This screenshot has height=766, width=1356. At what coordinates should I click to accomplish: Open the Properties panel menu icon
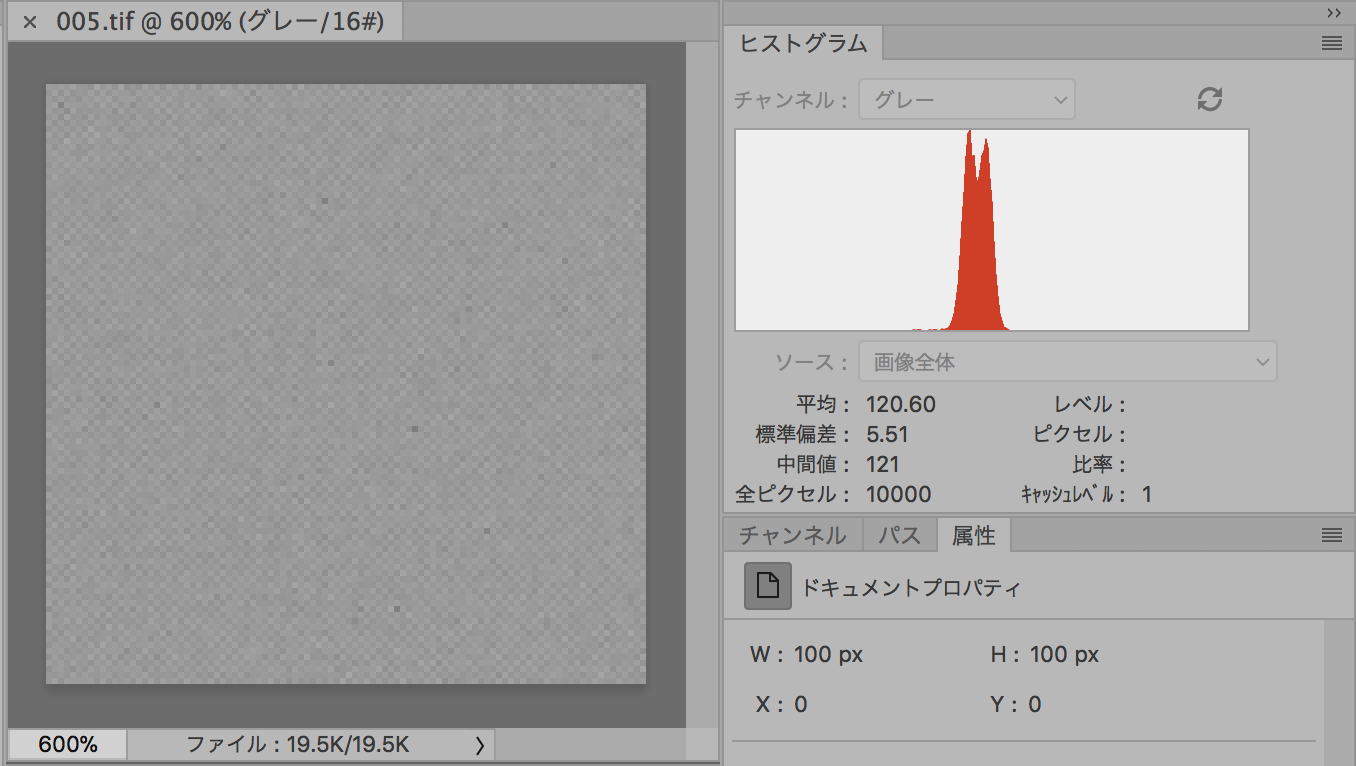1331,535
